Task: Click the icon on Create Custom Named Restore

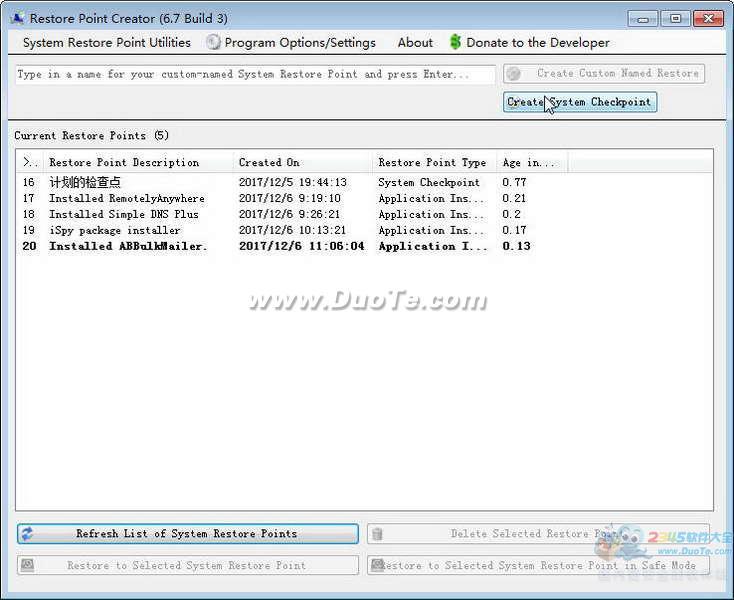Action: pyautogui.click(x=514, y=73)
